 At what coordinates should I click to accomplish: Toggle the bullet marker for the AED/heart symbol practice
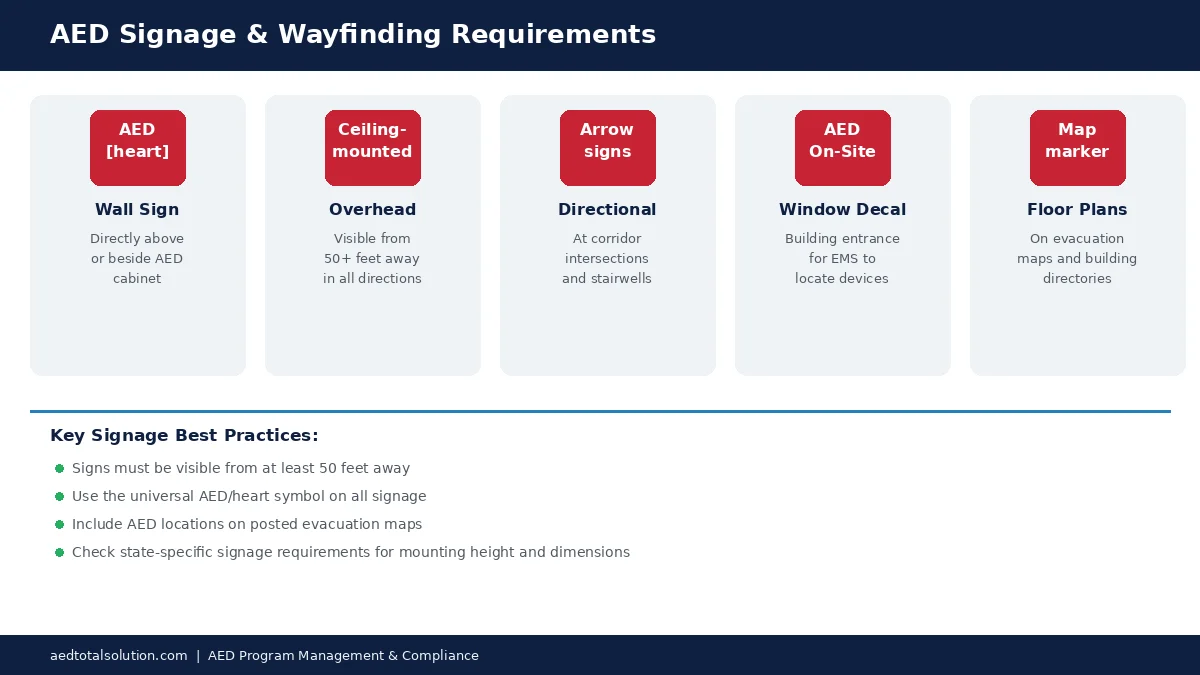[x=60, y=495]
